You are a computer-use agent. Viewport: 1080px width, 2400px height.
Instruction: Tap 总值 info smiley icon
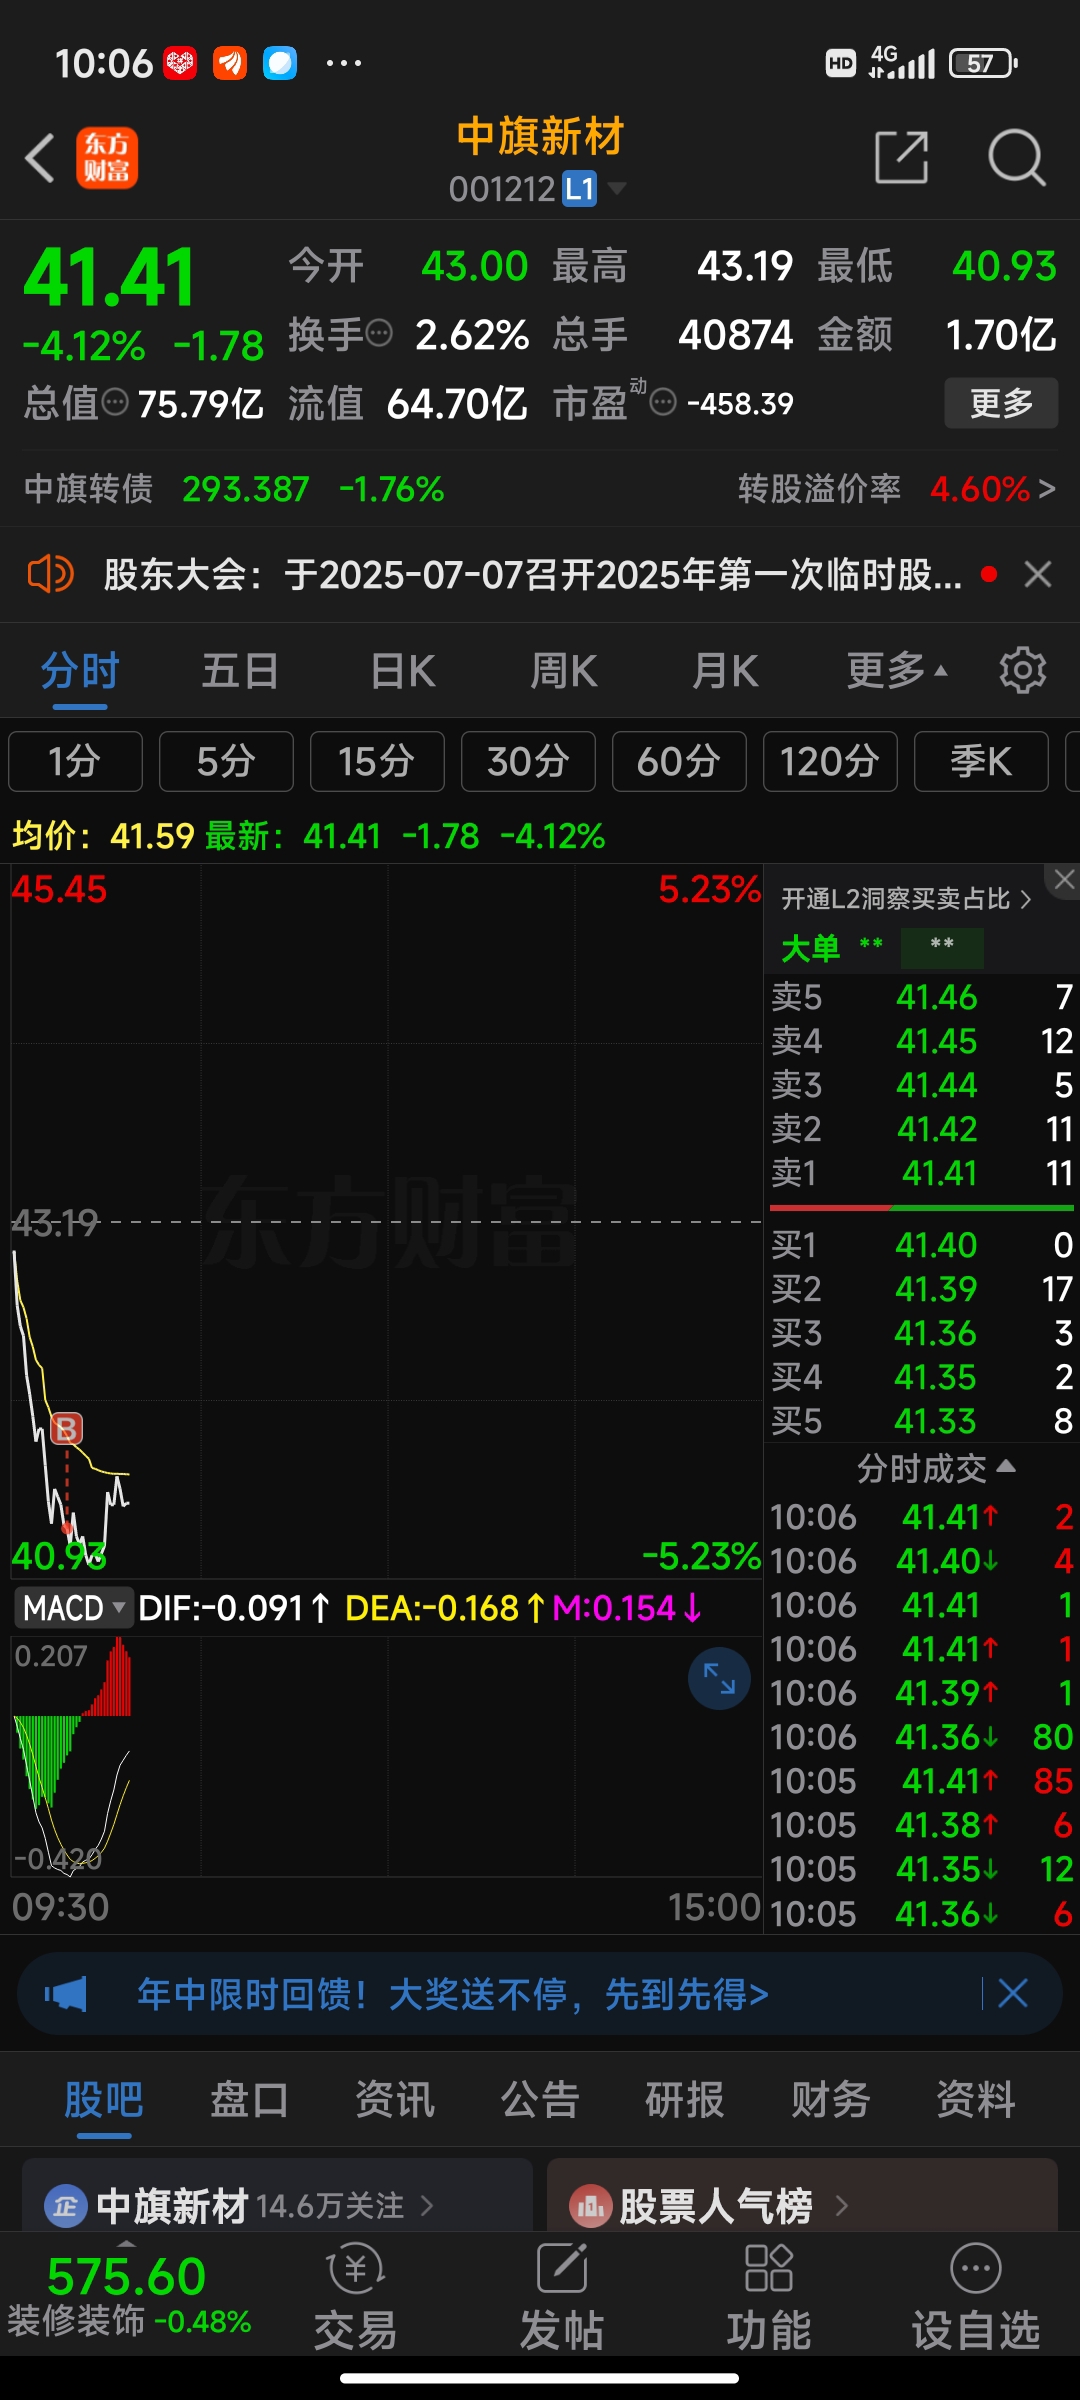(115, 403)
